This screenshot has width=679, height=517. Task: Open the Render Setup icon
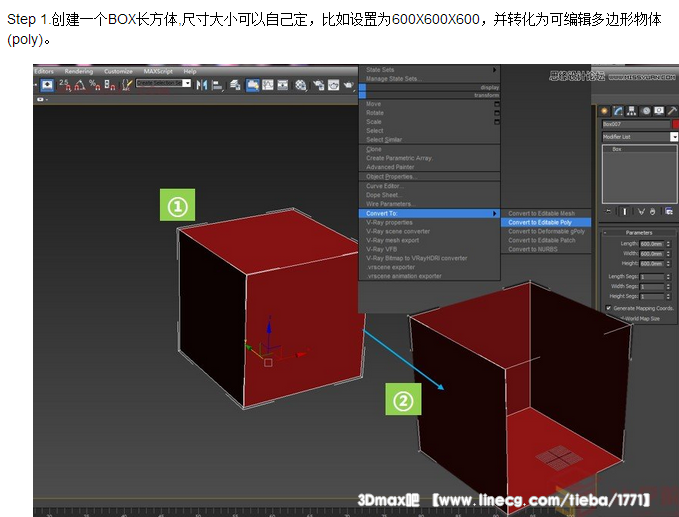(x=318, y=85)
